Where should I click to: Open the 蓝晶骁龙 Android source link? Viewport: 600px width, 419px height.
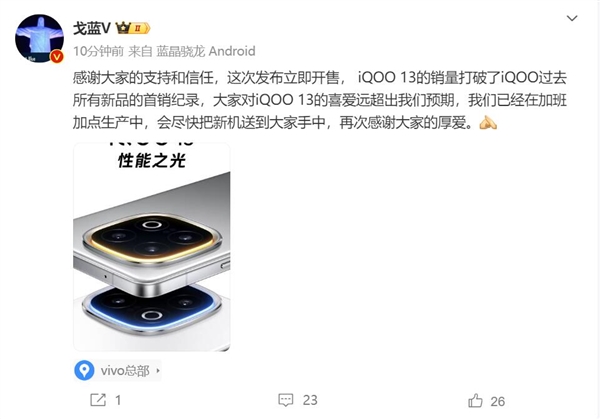[x=206, y=51]
